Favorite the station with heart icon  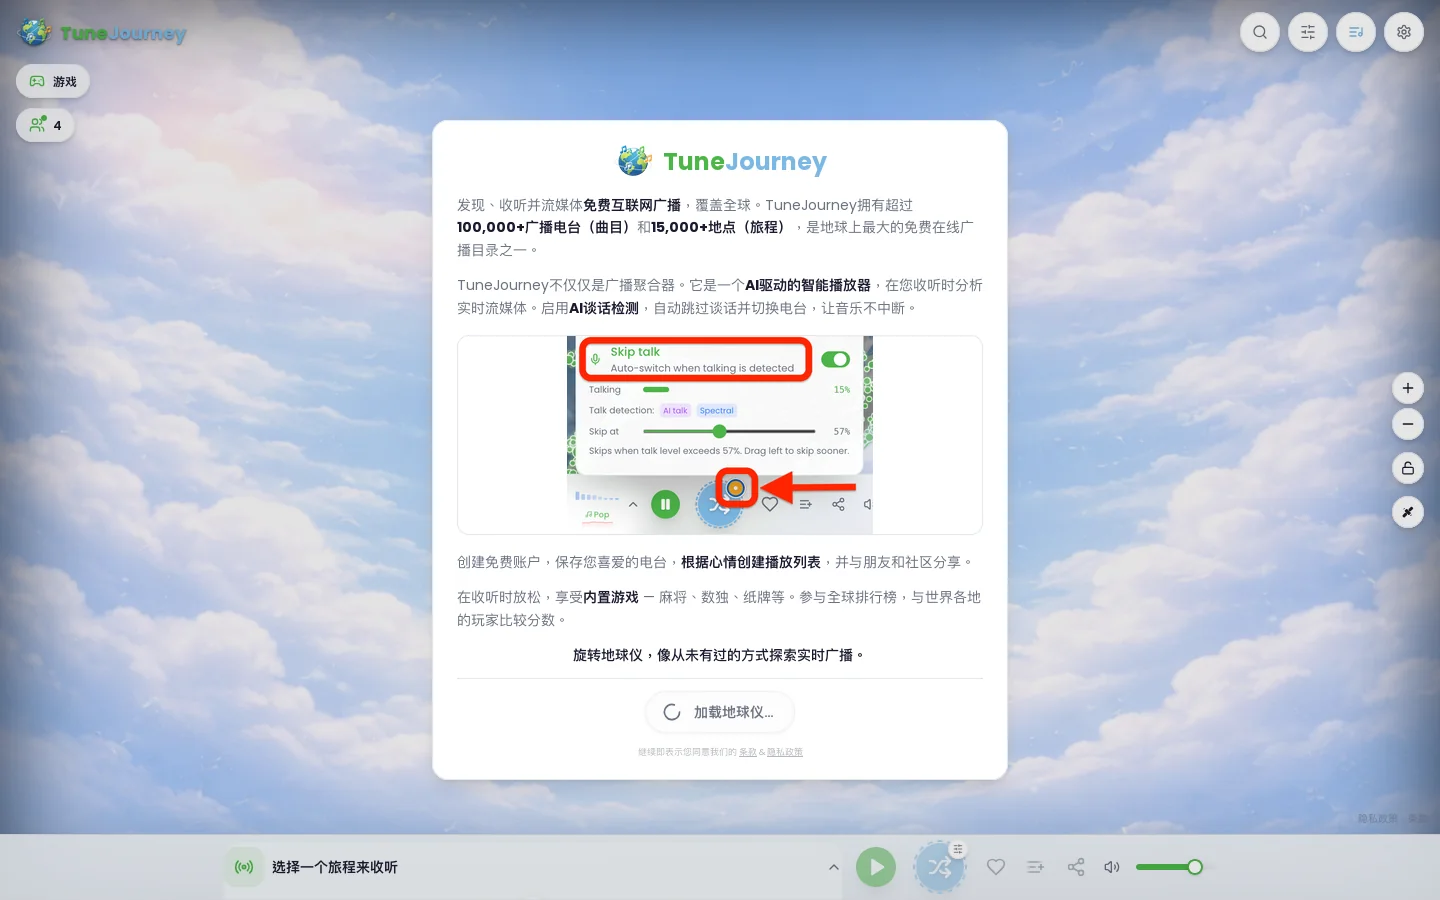pyautogui.click(x=996, y=867)
